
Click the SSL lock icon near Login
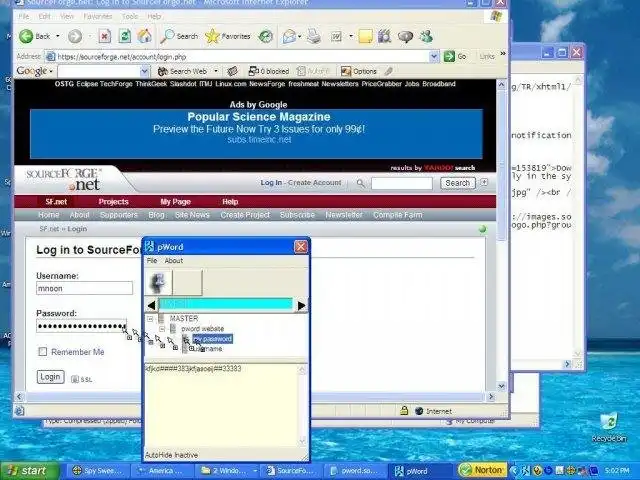75,379
